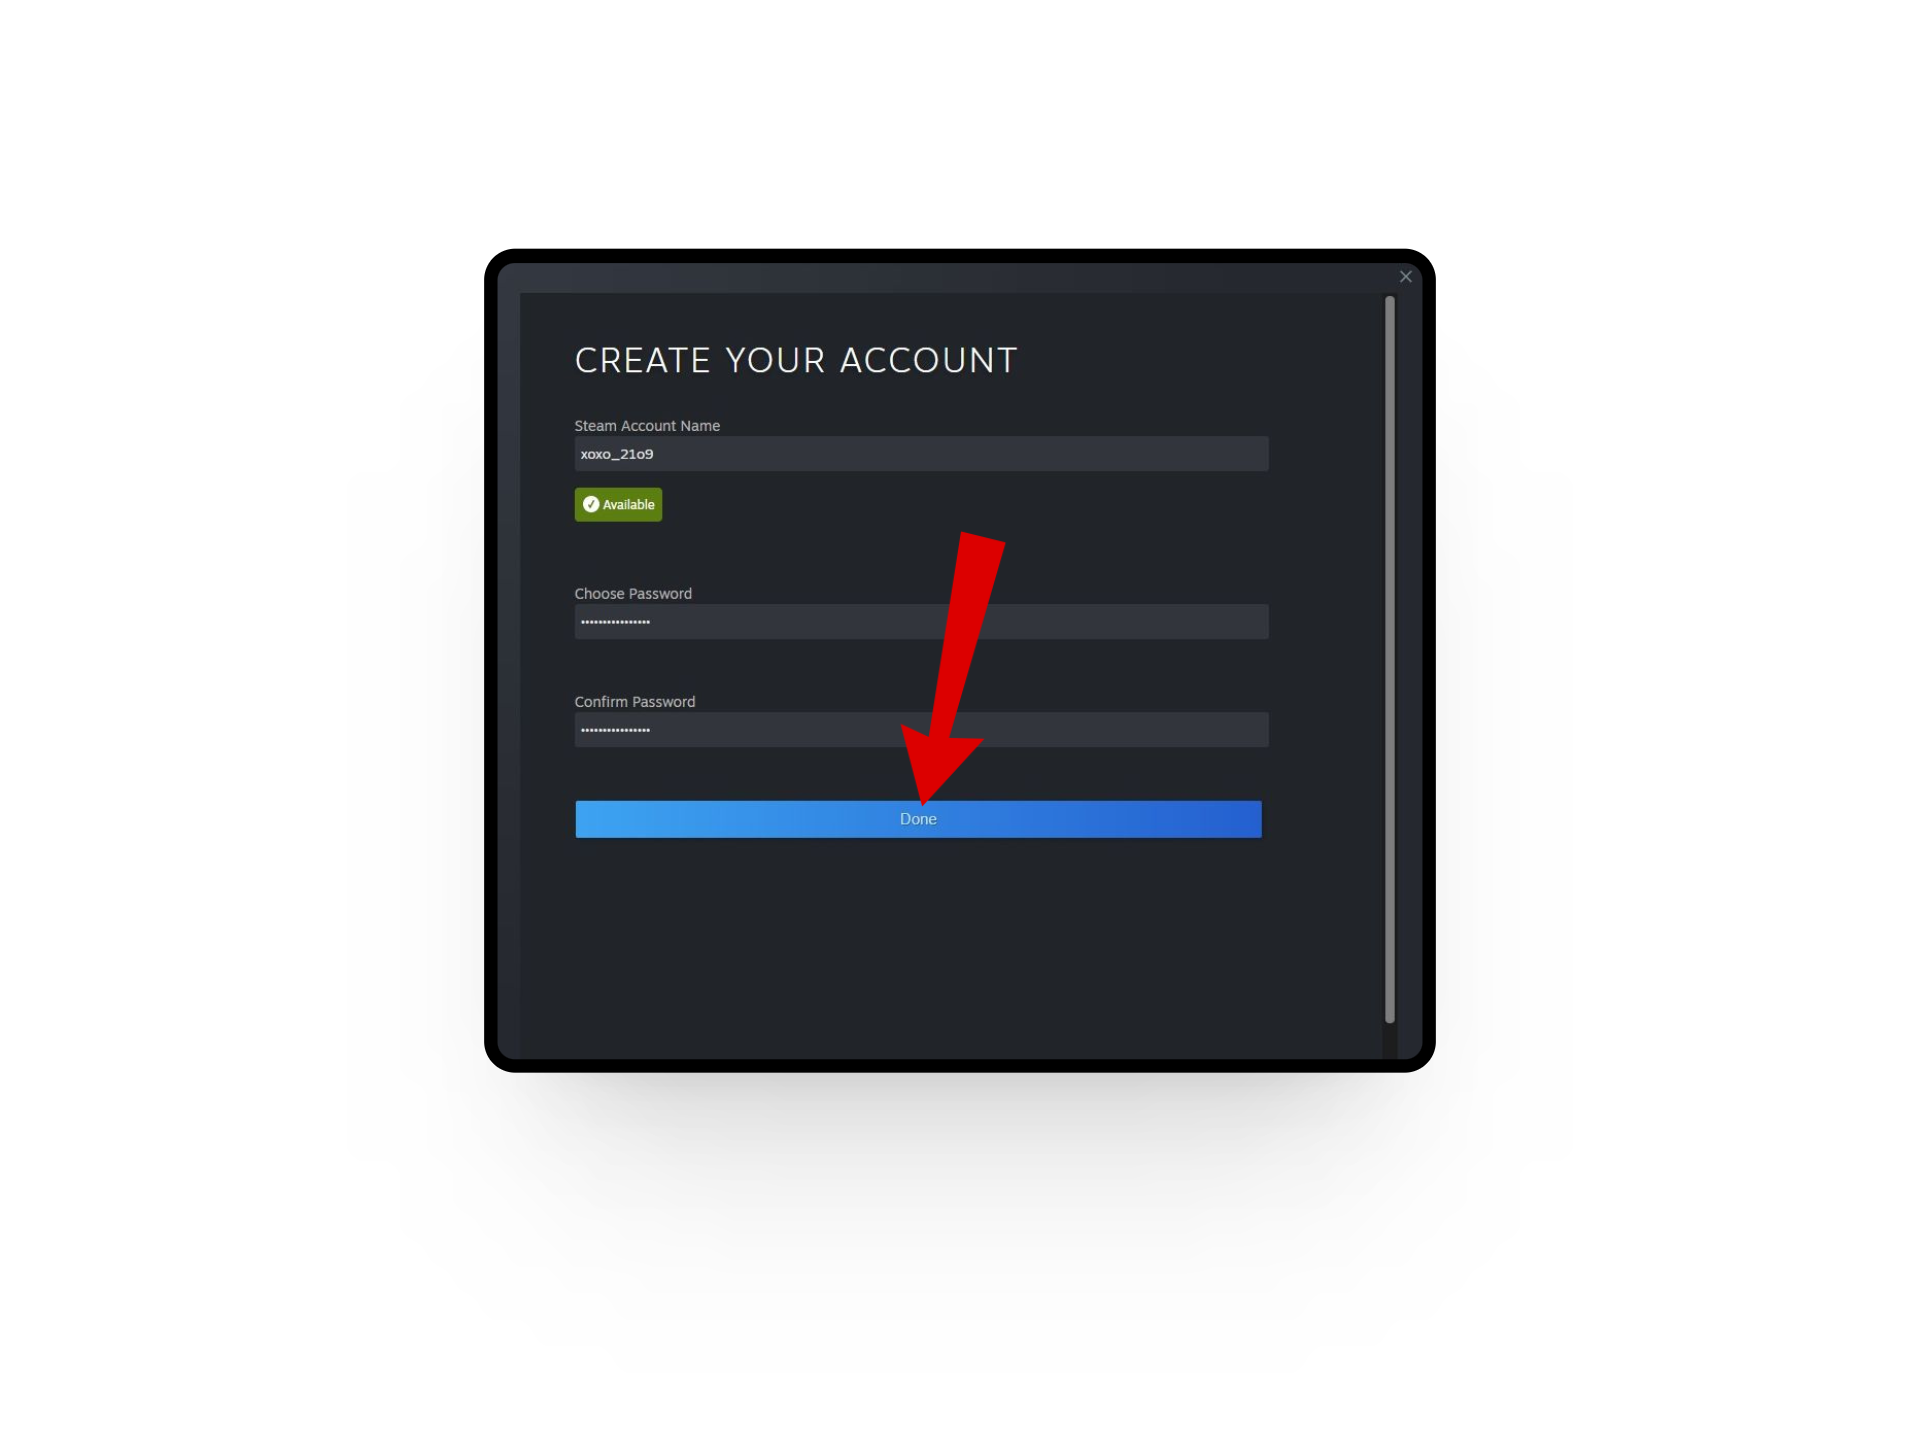The height and width of the screenshot is (1440, 1920).
Task: Focus the Steam Account Name field
Action: pos(921,454)
